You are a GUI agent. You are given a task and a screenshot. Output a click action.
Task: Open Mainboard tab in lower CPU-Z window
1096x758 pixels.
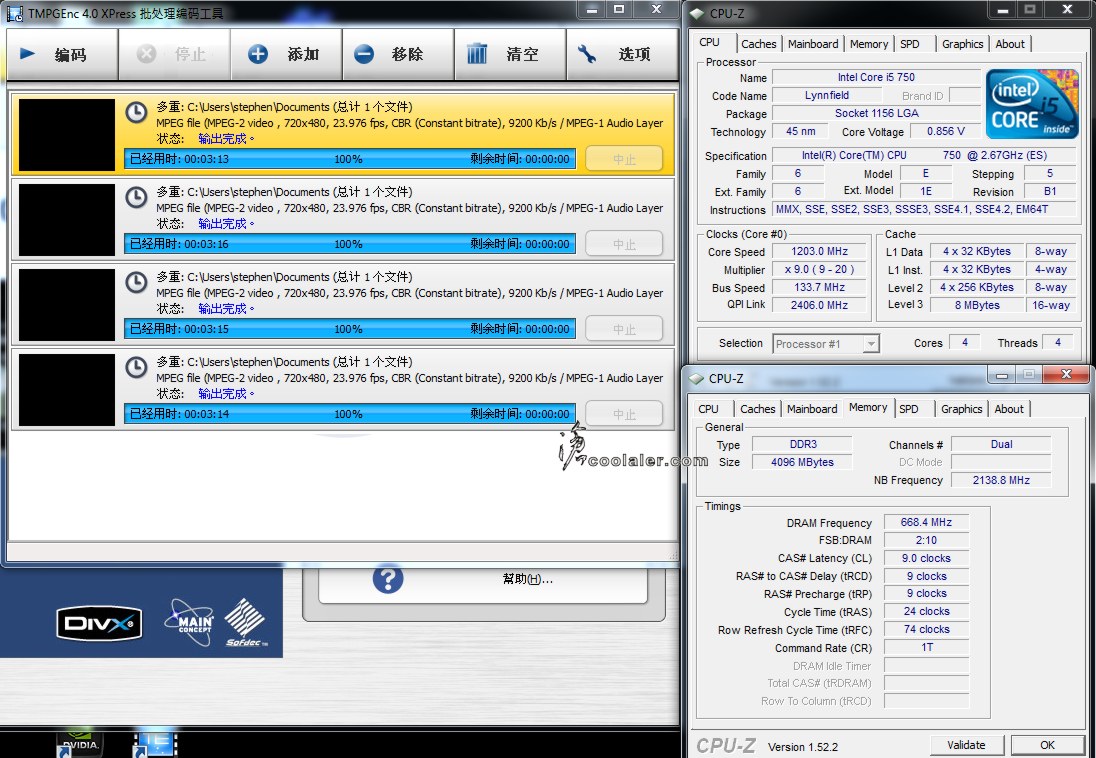[812, 408]
